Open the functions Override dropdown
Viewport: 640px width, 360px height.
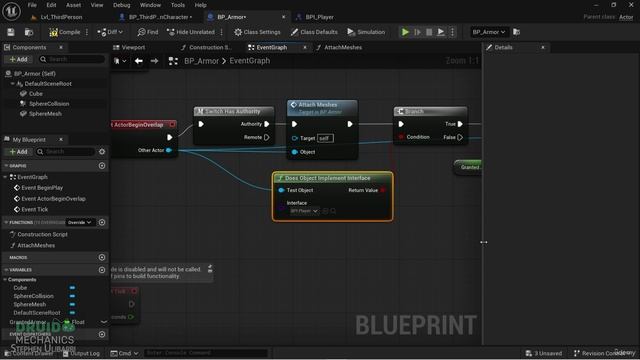[80, 222]
